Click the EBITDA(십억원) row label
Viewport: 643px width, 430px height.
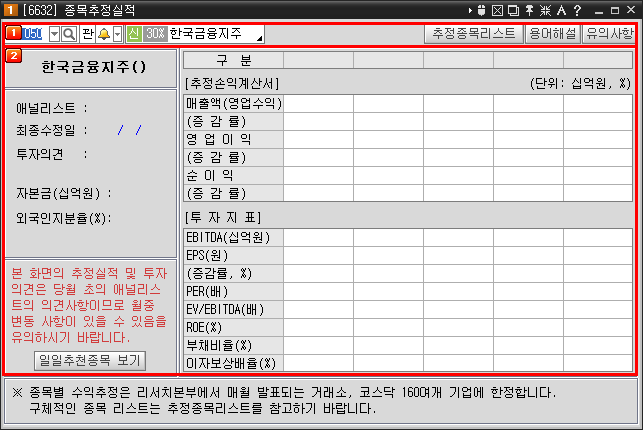pos(233,237)
